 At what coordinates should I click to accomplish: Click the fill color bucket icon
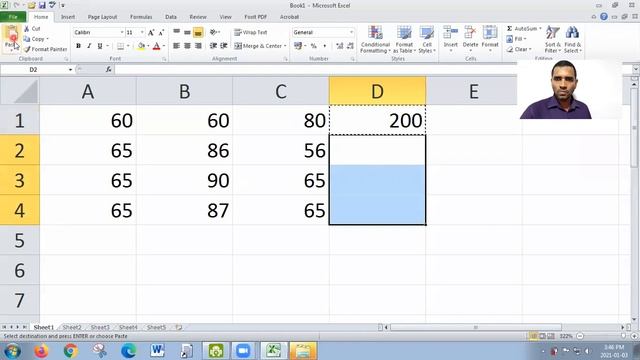(x=141, y=46)
